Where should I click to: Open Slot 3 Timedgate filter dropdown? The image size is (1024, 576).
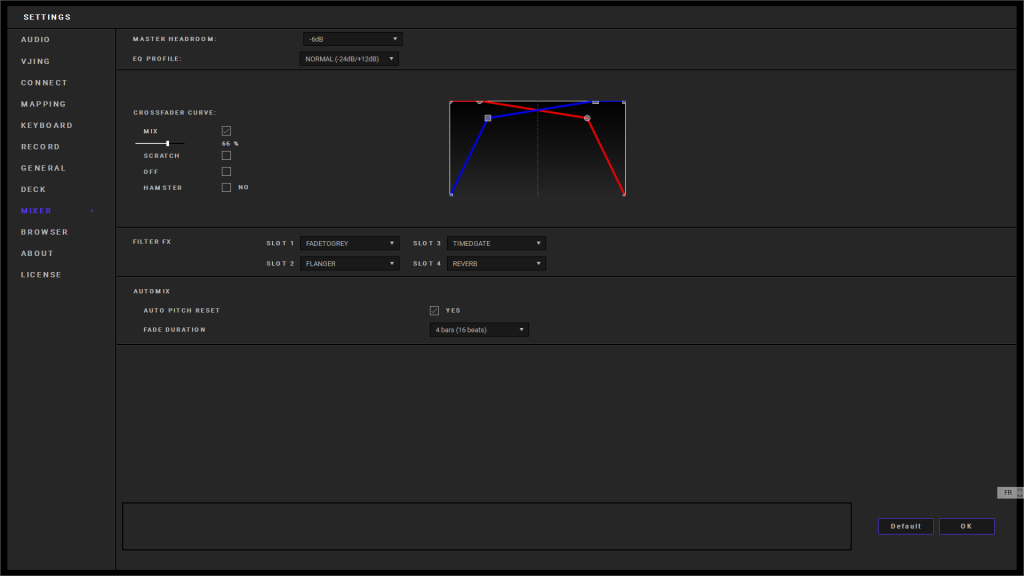point(496,243)
